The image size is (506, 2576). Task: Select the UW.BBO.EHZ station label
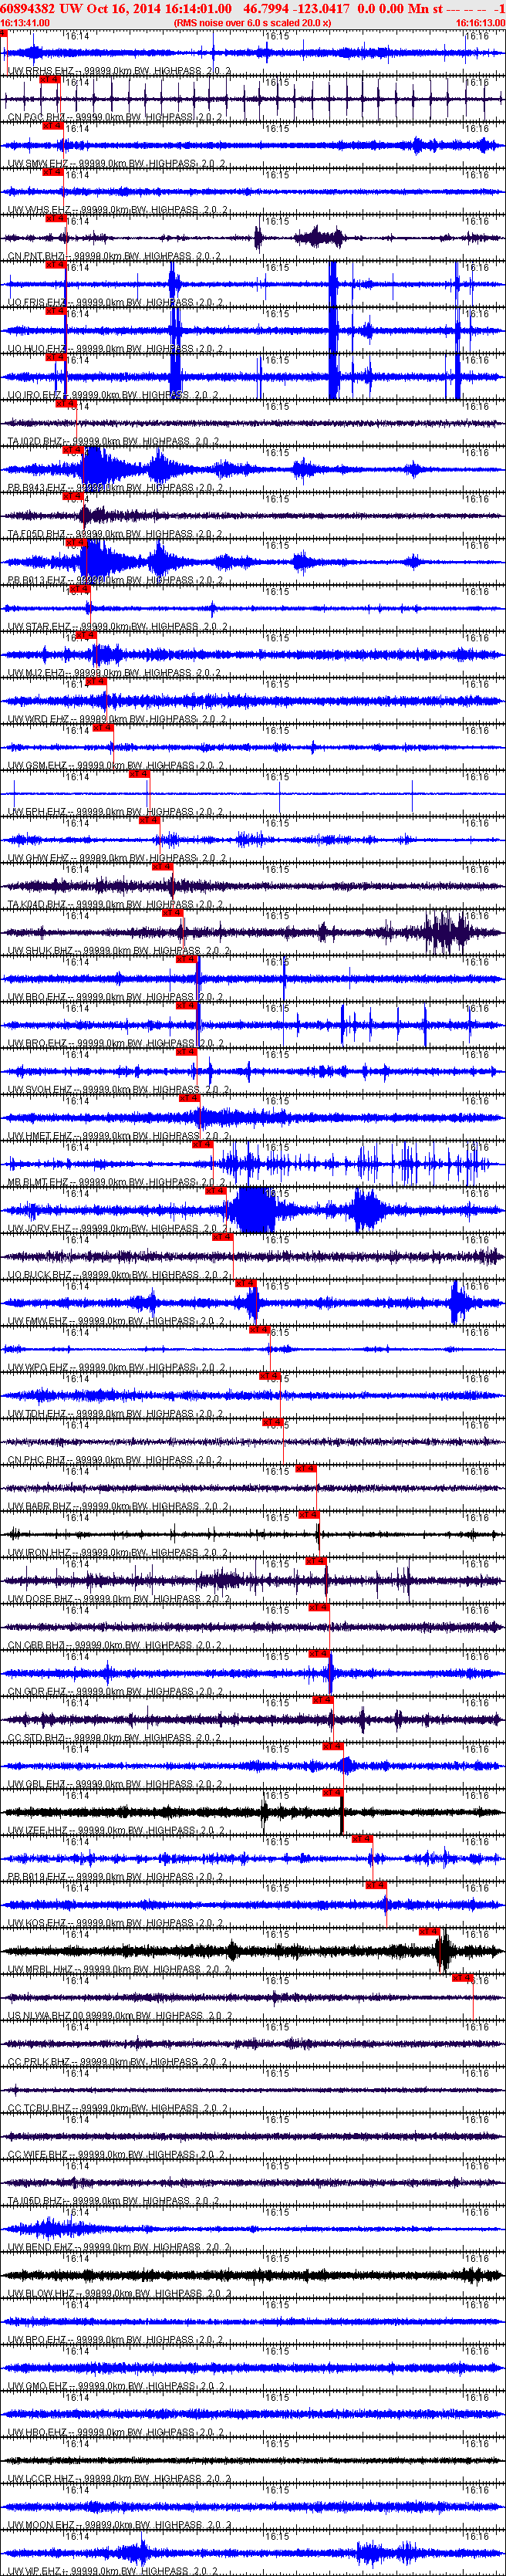39,997
